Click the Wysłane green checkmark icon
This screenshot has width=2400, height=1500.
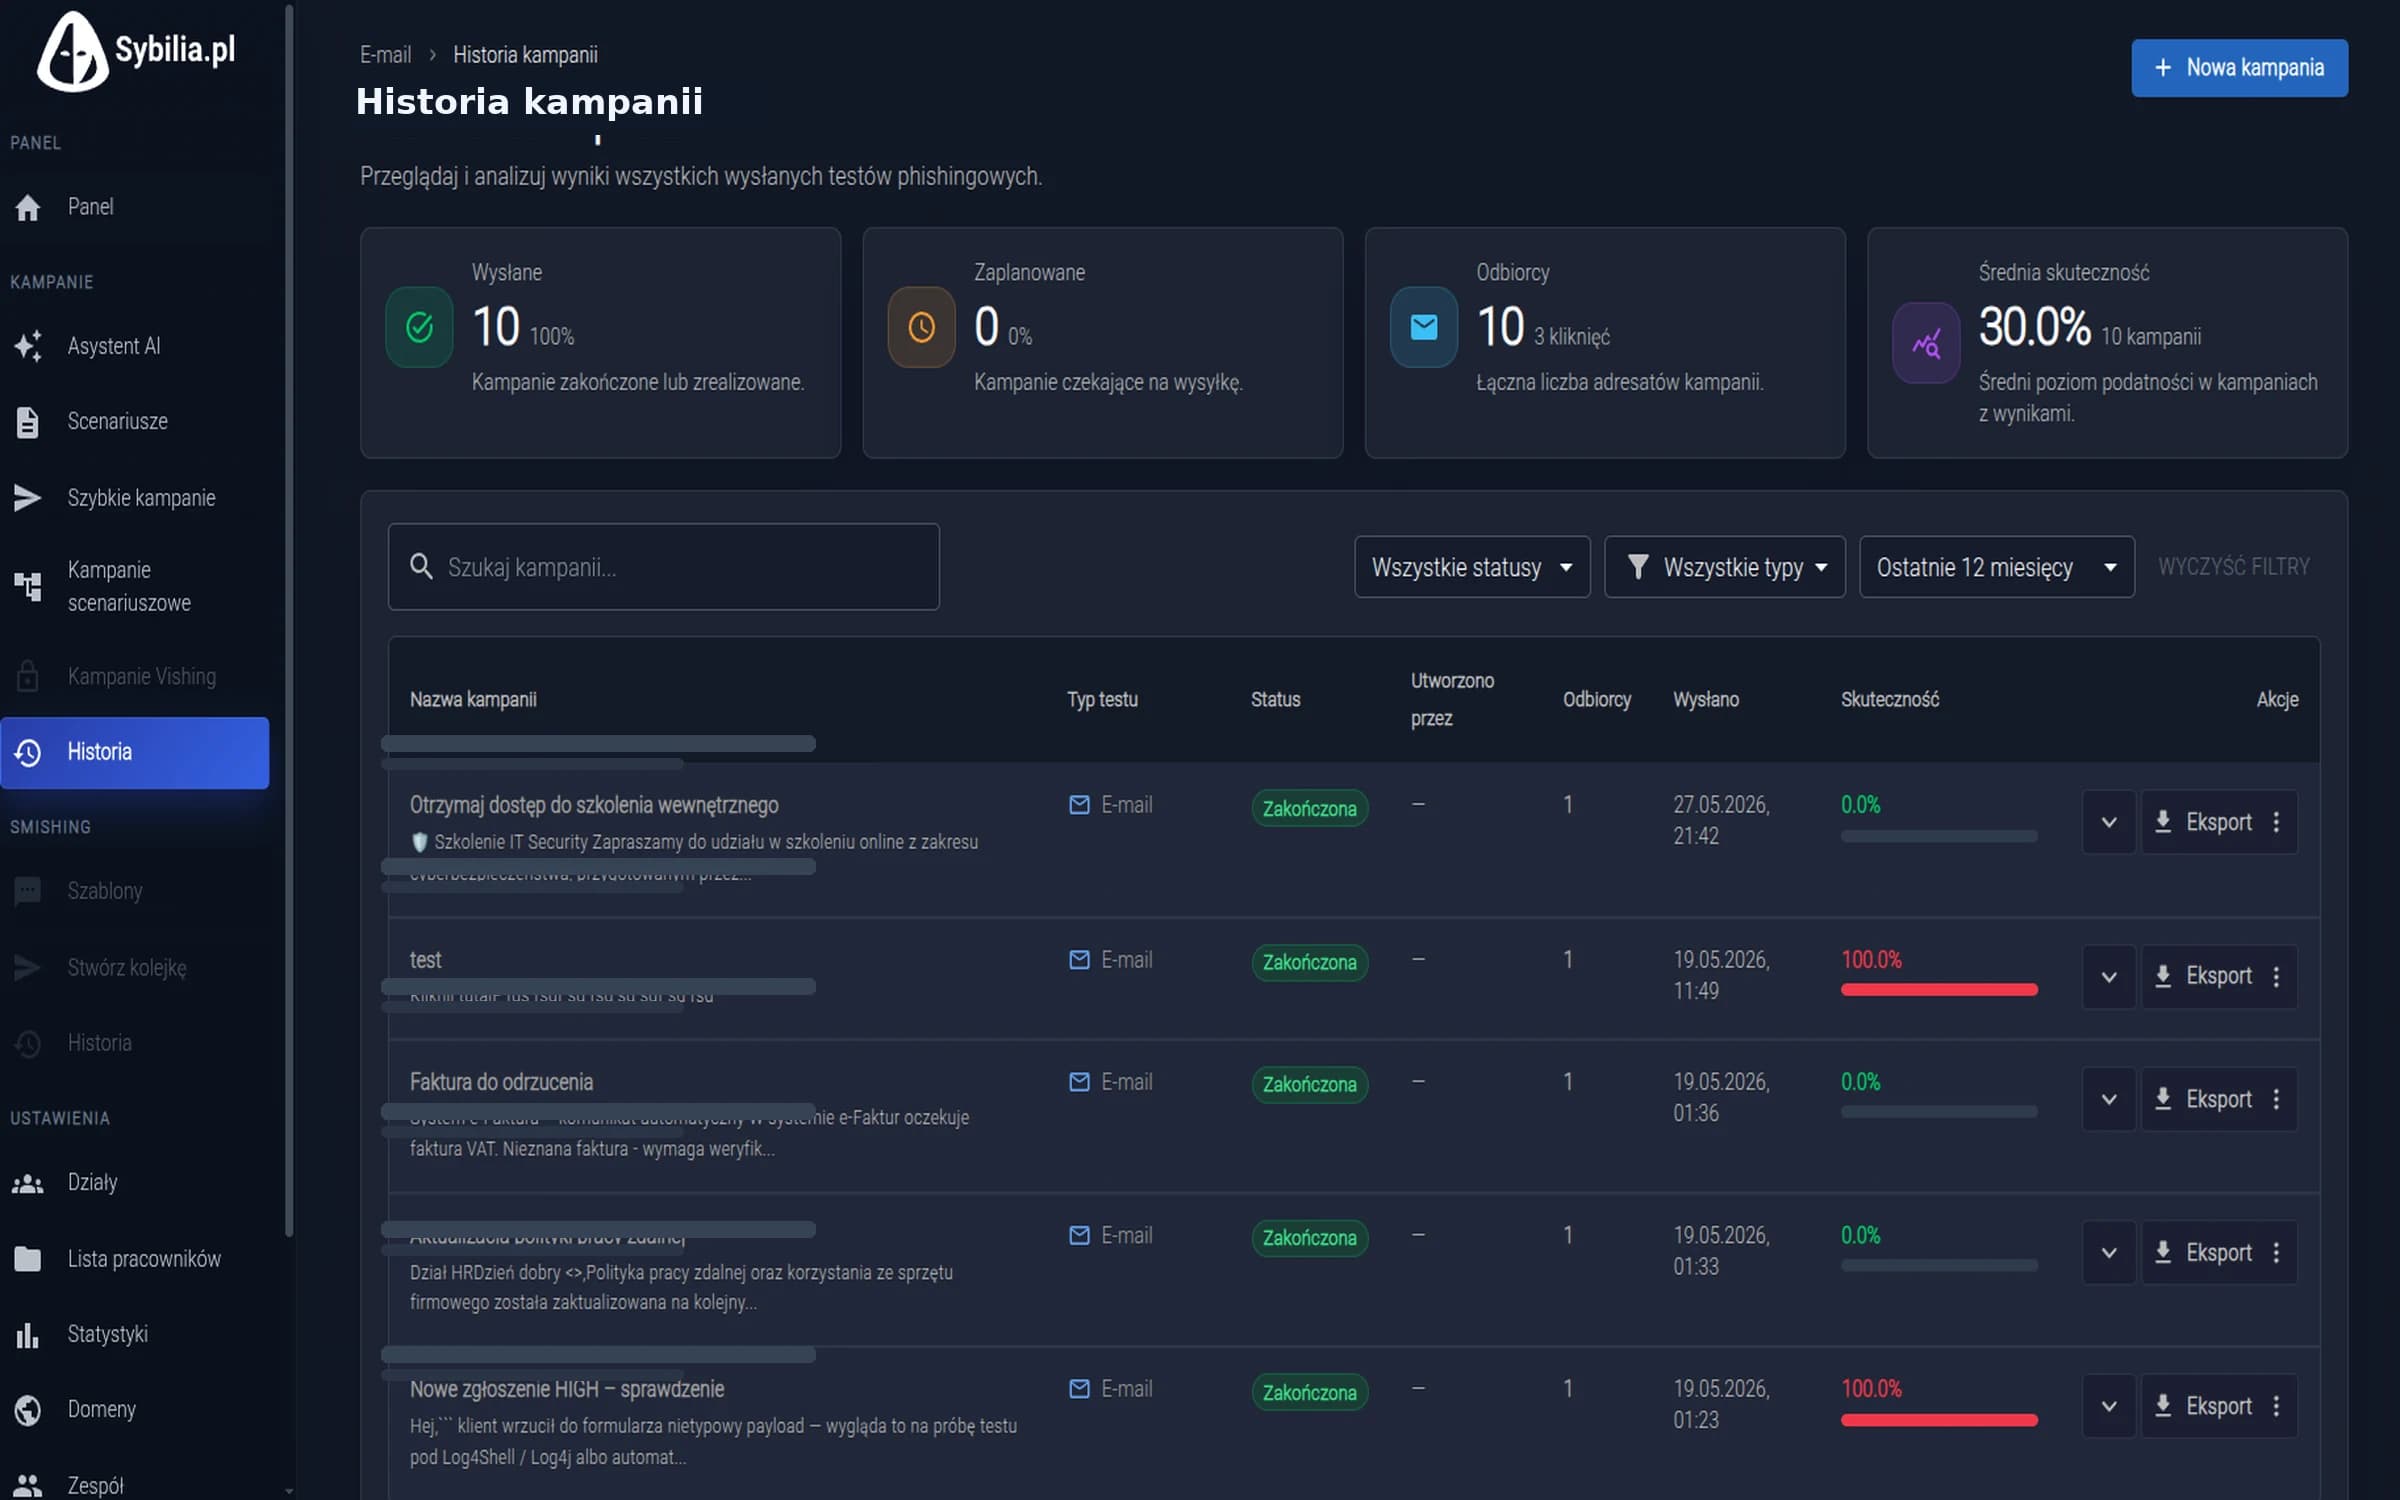point(420,327)
